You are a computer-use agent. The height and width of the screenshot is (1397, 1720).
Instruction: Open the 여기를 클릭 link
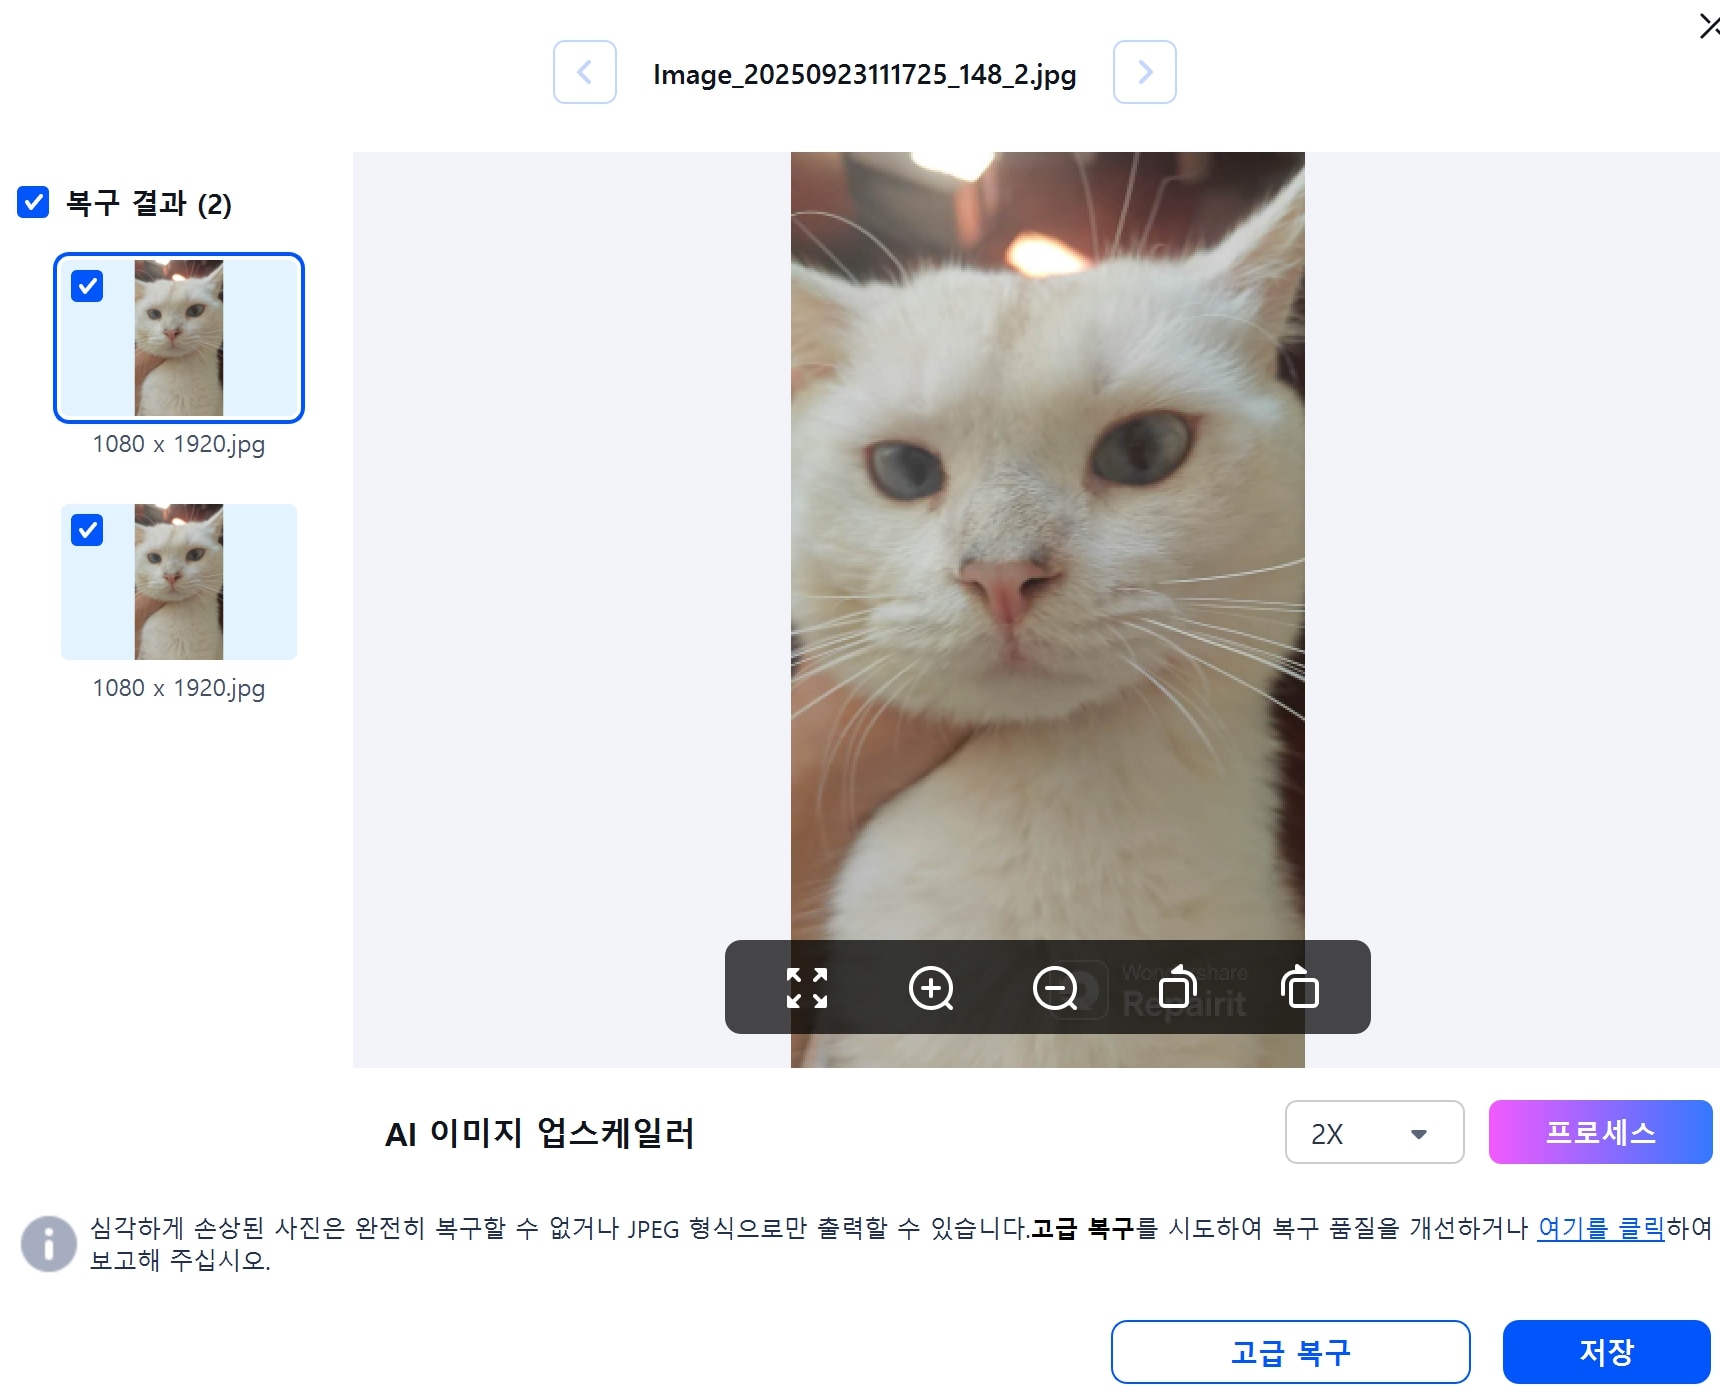1600,1227
